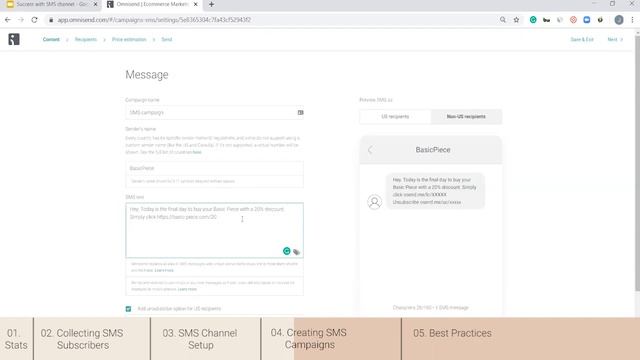Viewport: 640px width, 360px height.
Task: Click the Omnisend logo icon
Action: [14, 39]
